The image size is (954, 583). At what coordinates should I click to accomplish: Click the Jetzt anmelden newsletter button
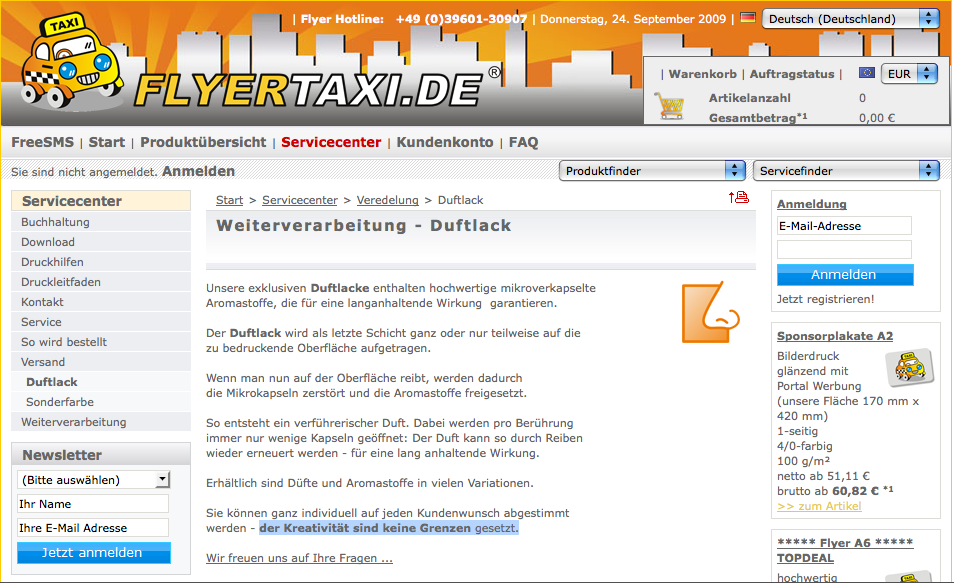[x=94, y=553]
